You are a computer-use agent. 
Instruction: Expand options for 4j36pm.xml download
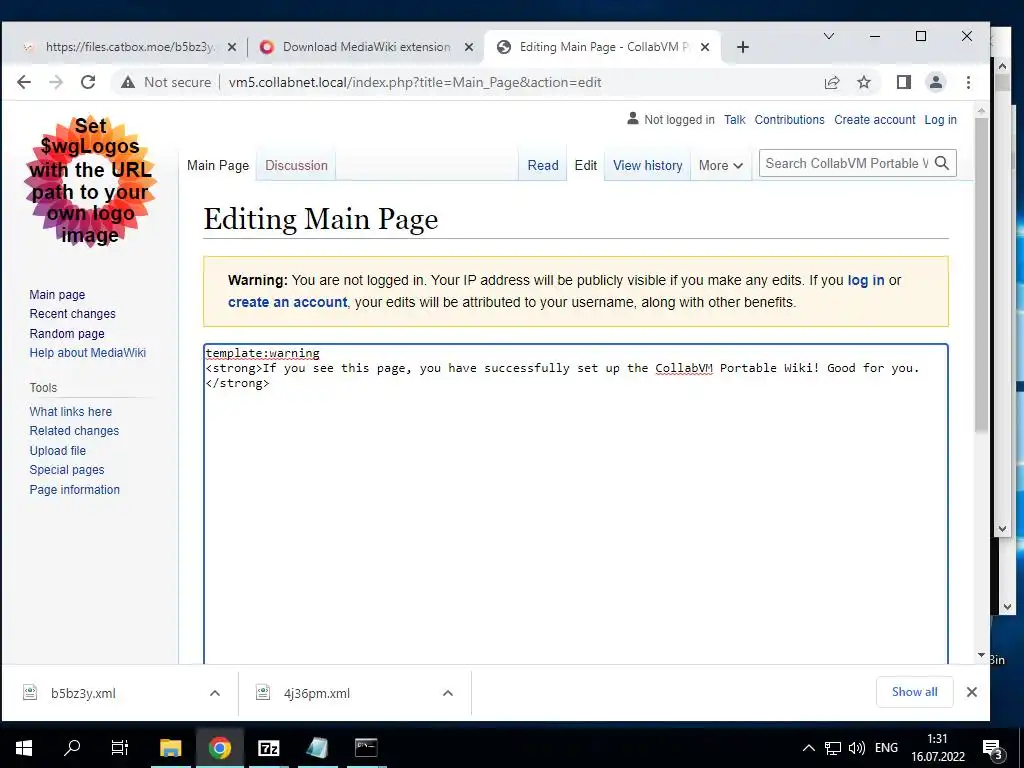(447, 693)
